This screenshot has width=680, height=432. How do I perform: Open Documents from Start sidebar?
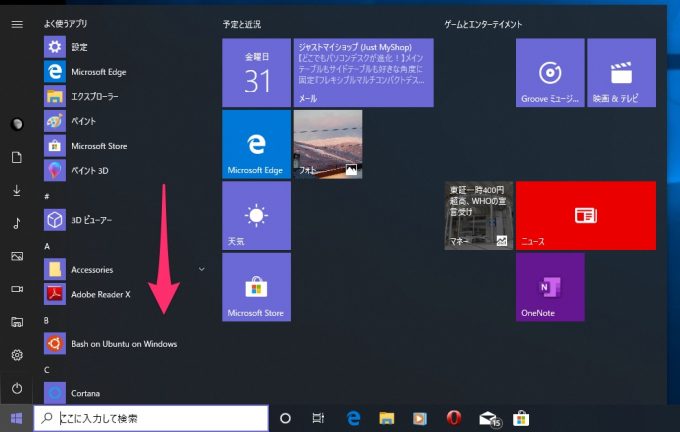click(17, 157)
